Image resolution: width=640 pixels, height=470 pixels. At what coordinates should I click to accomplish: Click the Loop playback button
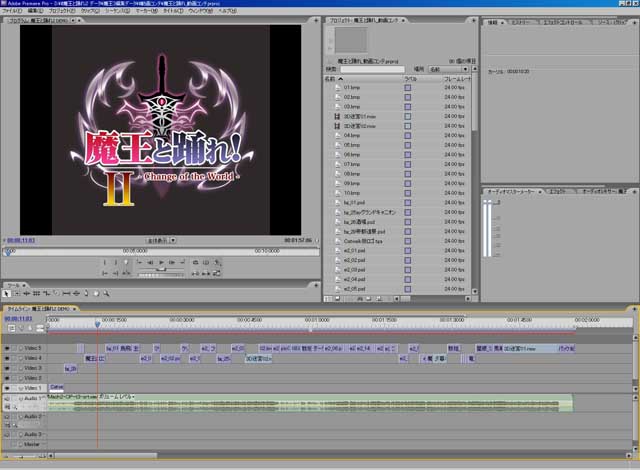[195, 262]
